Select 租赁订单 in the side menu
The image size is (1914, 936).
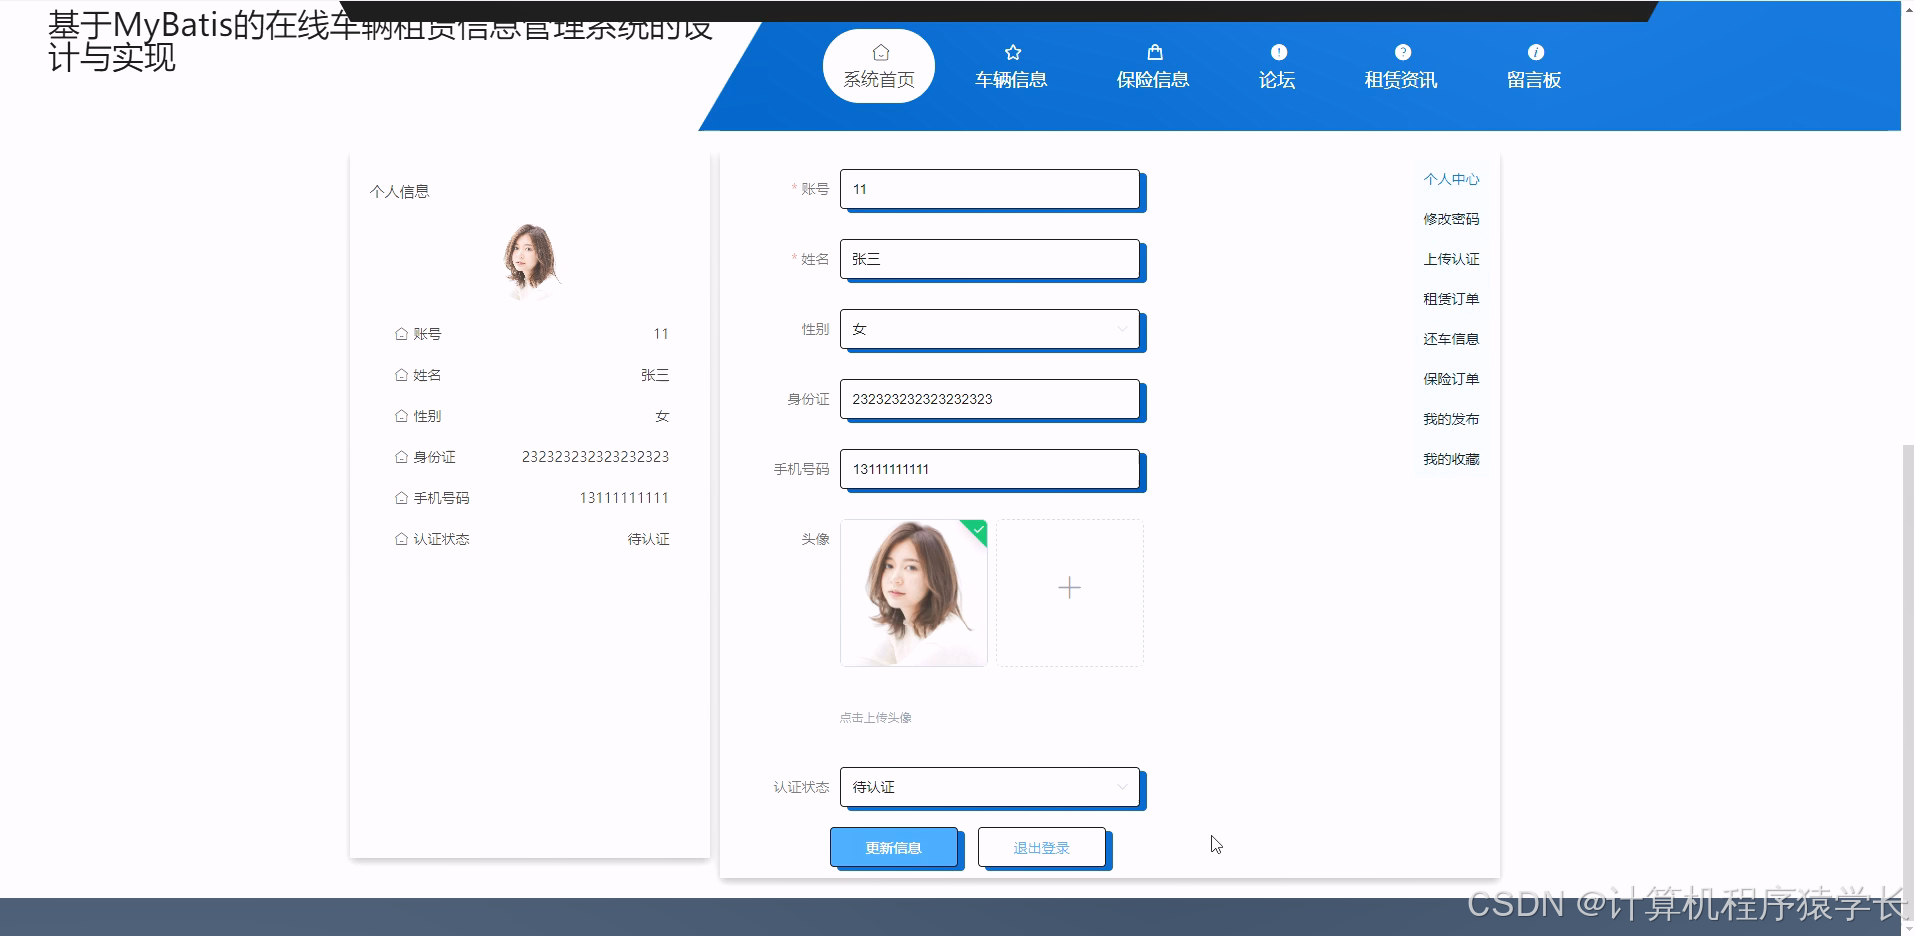[1451, 299]
